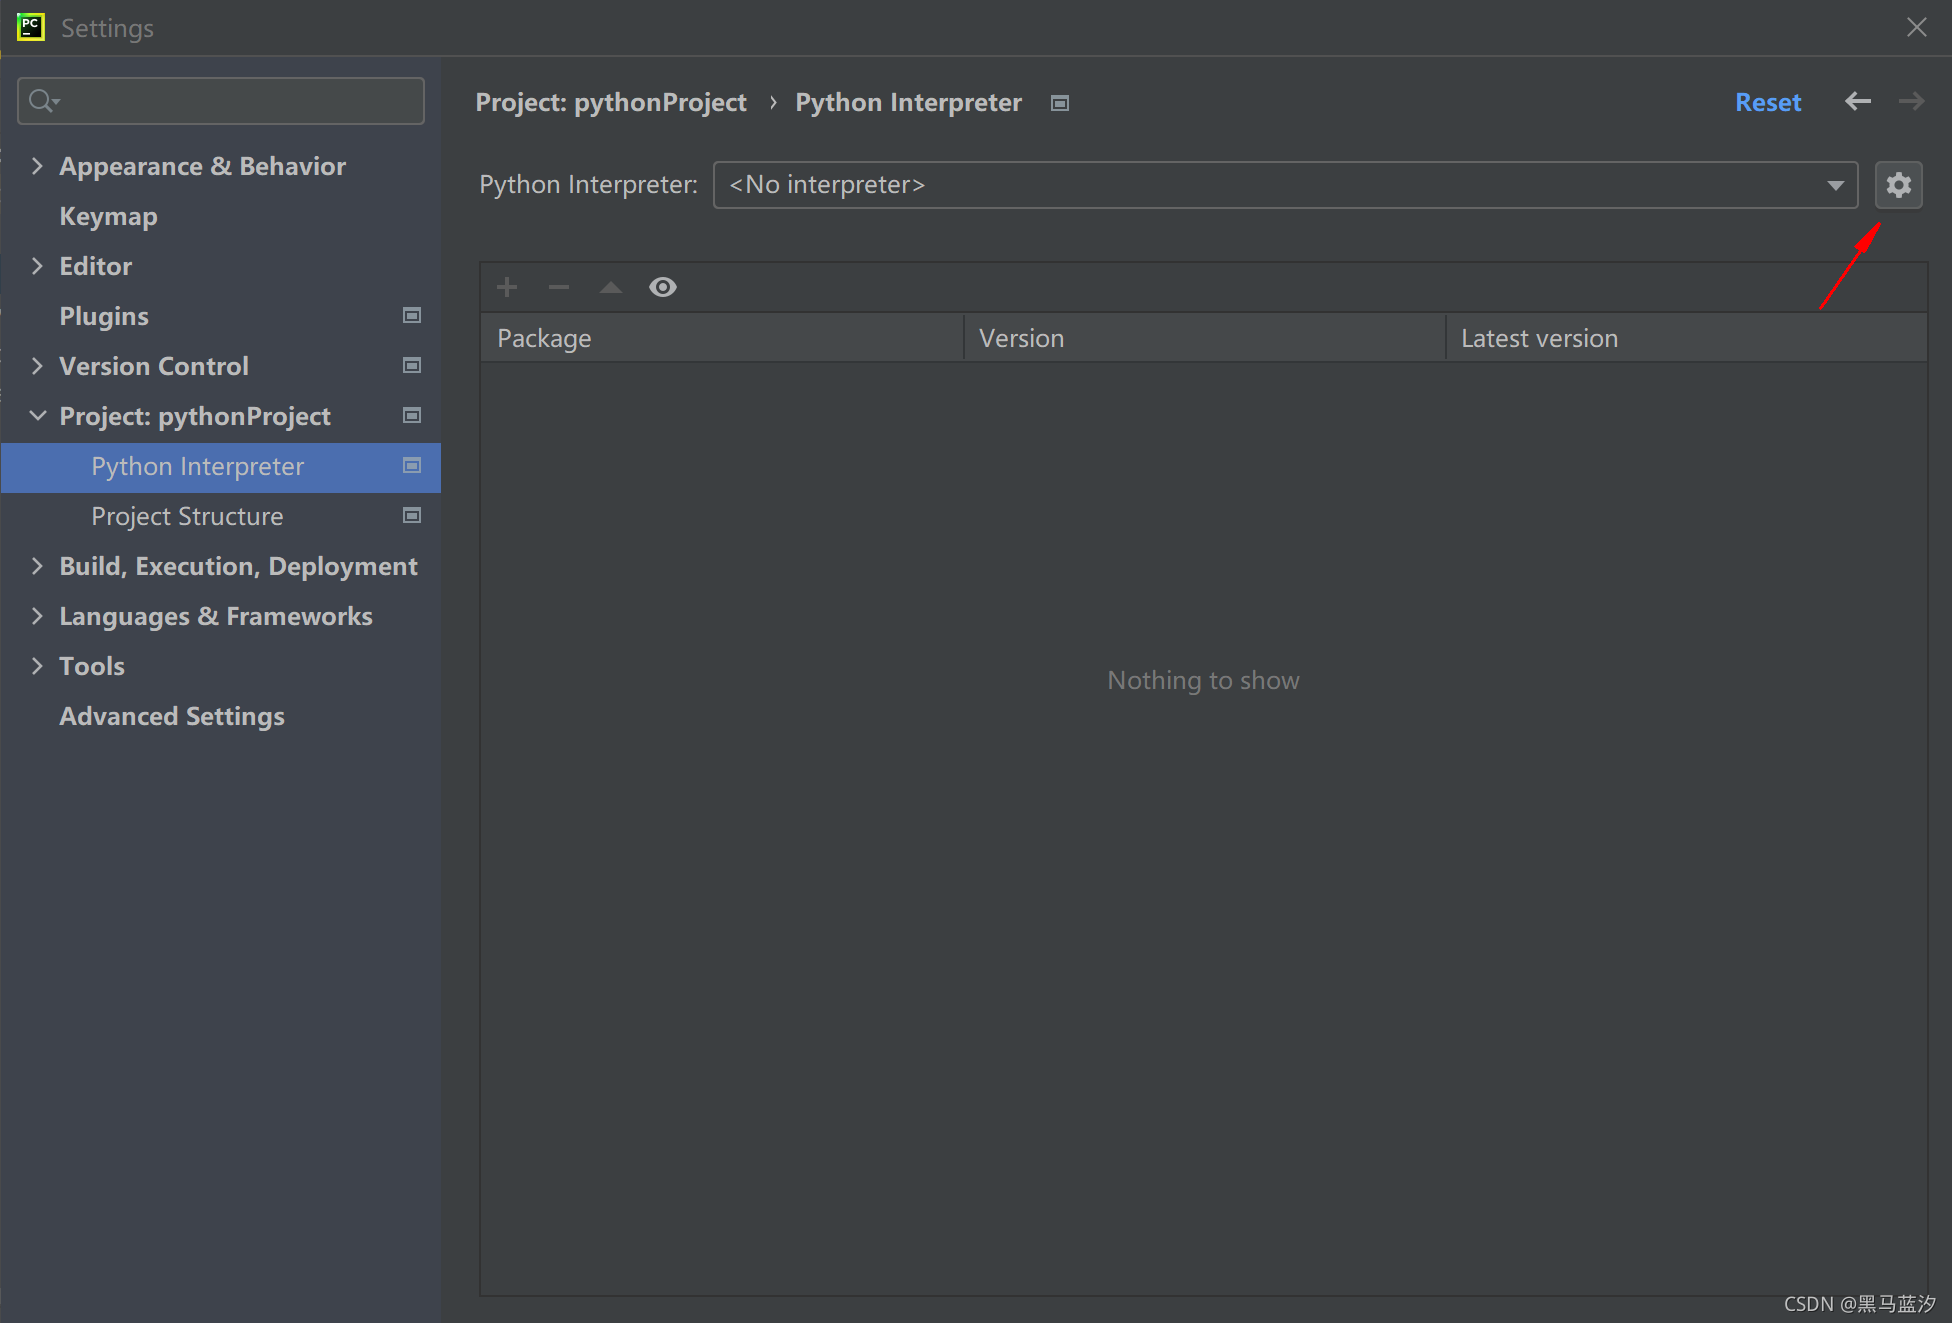The width and height of the screenshot is (1952, 1323).
Task: Click project-level icon beside Python Interpreter breadcrumb
Action: tap(1060, 103)
